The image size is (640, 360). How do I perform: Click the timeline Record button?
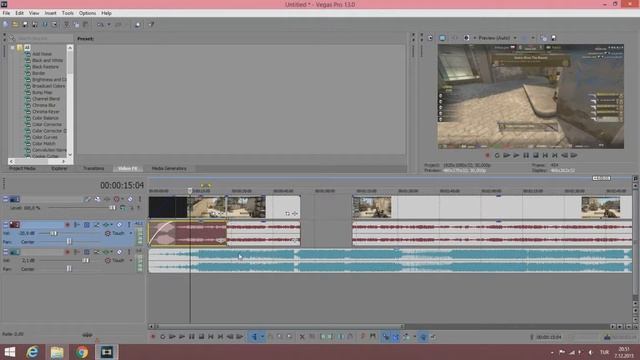tap(153, 337)
